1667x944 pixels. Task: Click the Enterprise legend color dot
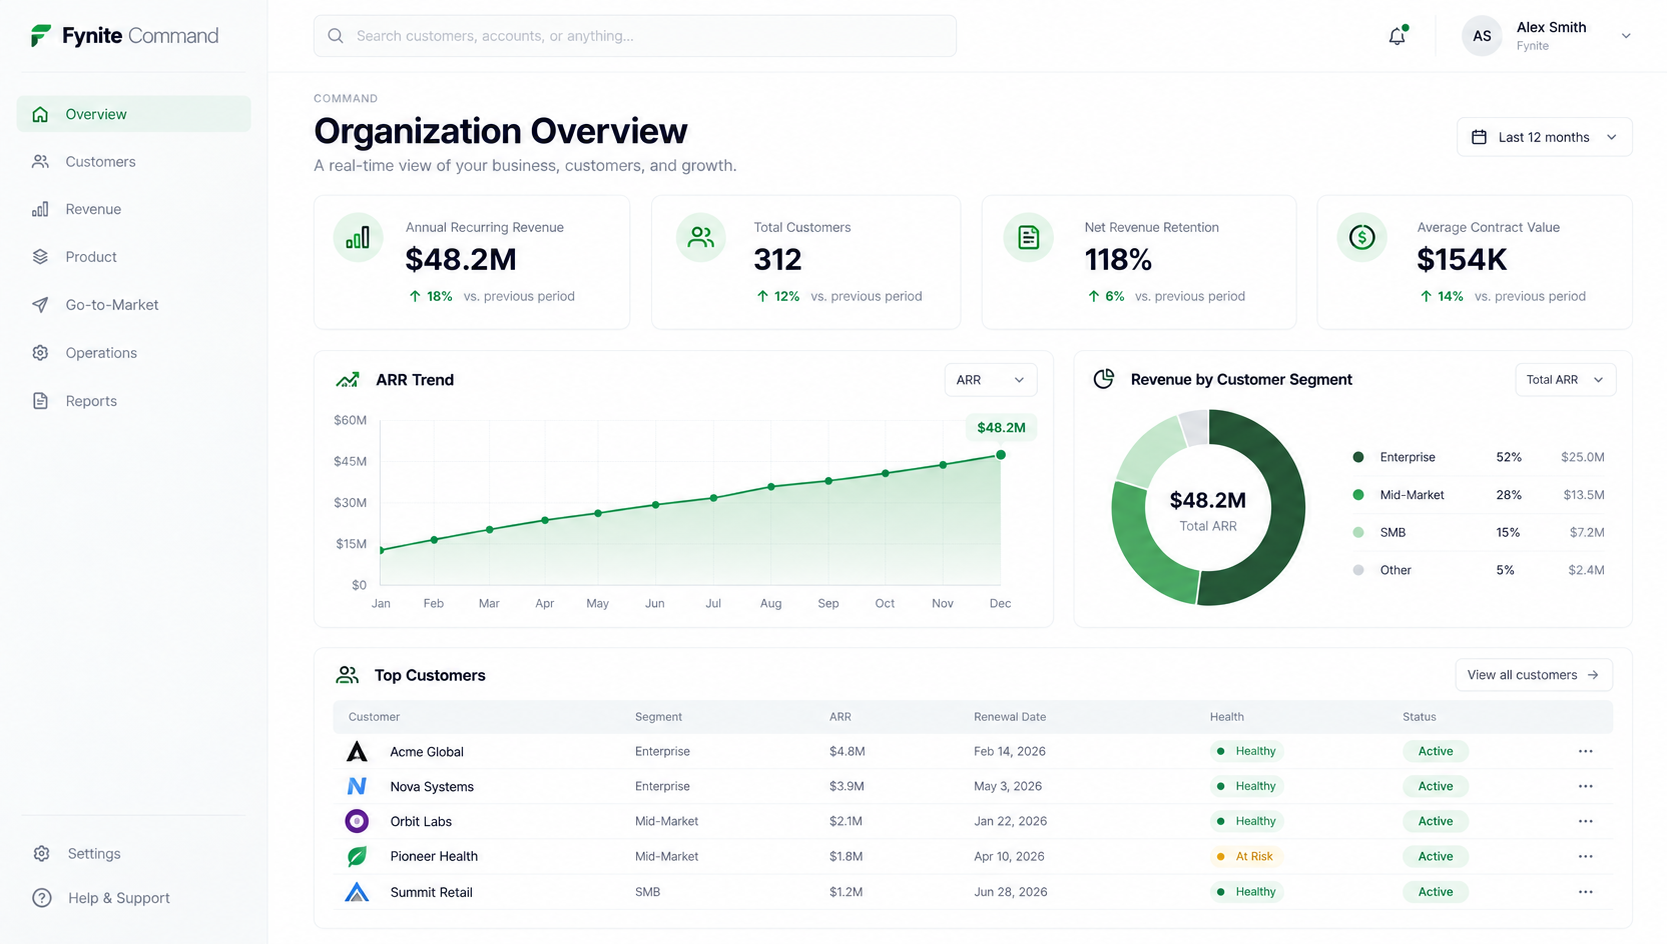[x=1358, y=457]
